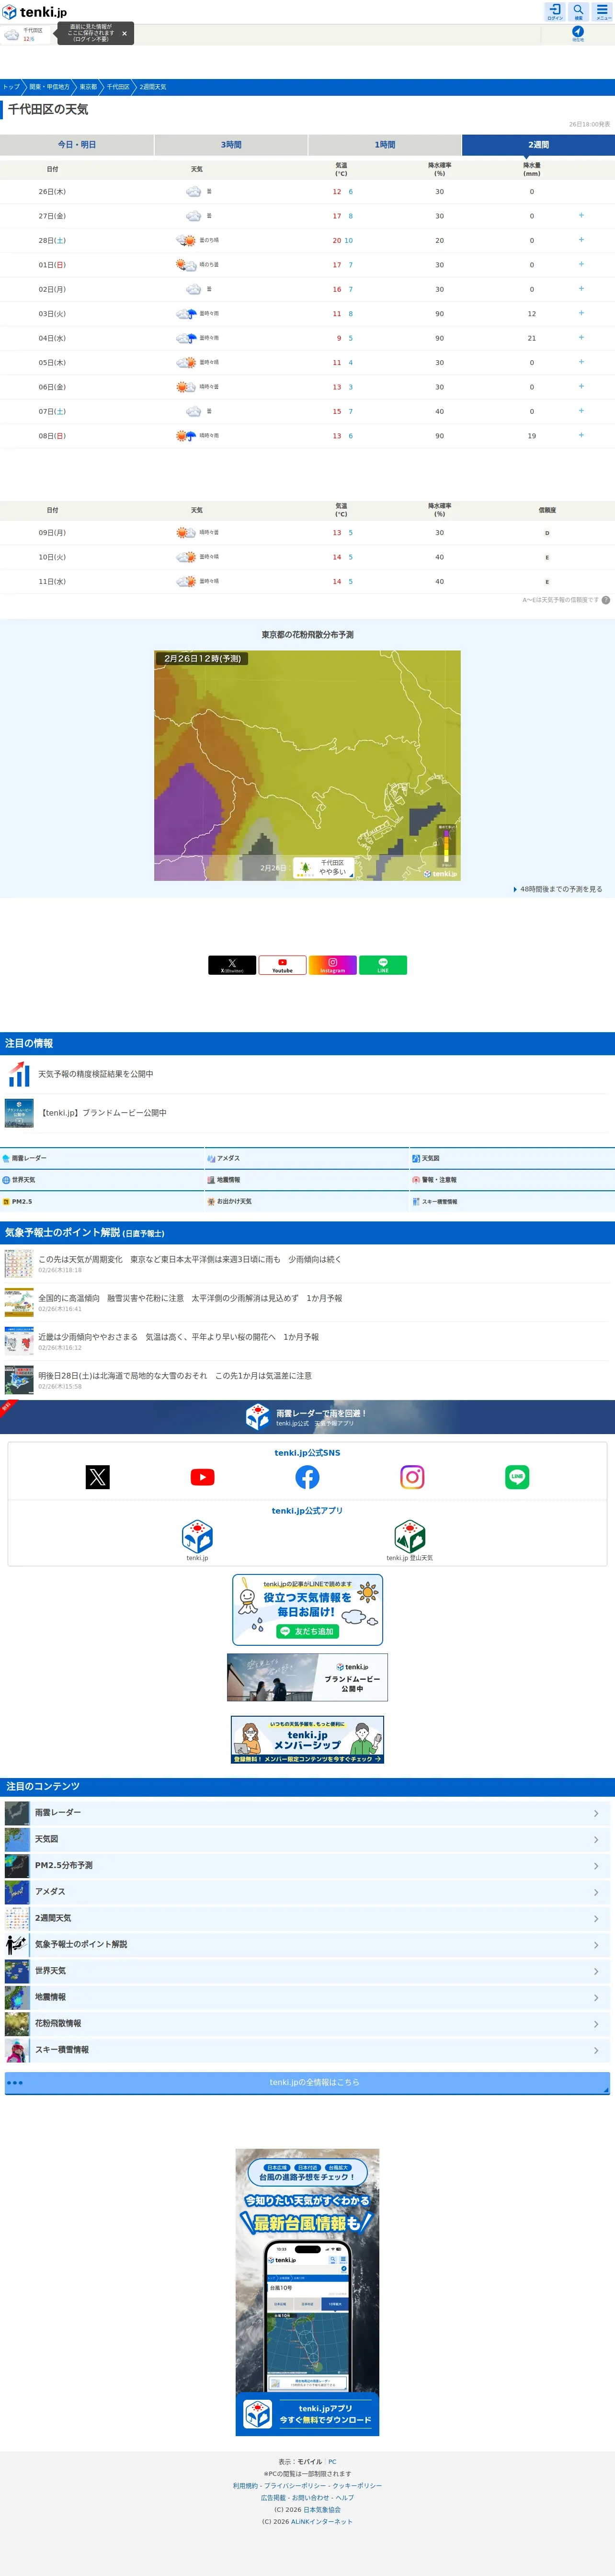Expand the 08日(日) row plus
Viewport: 615px width, 2576px height.
(x=581, y=436)
